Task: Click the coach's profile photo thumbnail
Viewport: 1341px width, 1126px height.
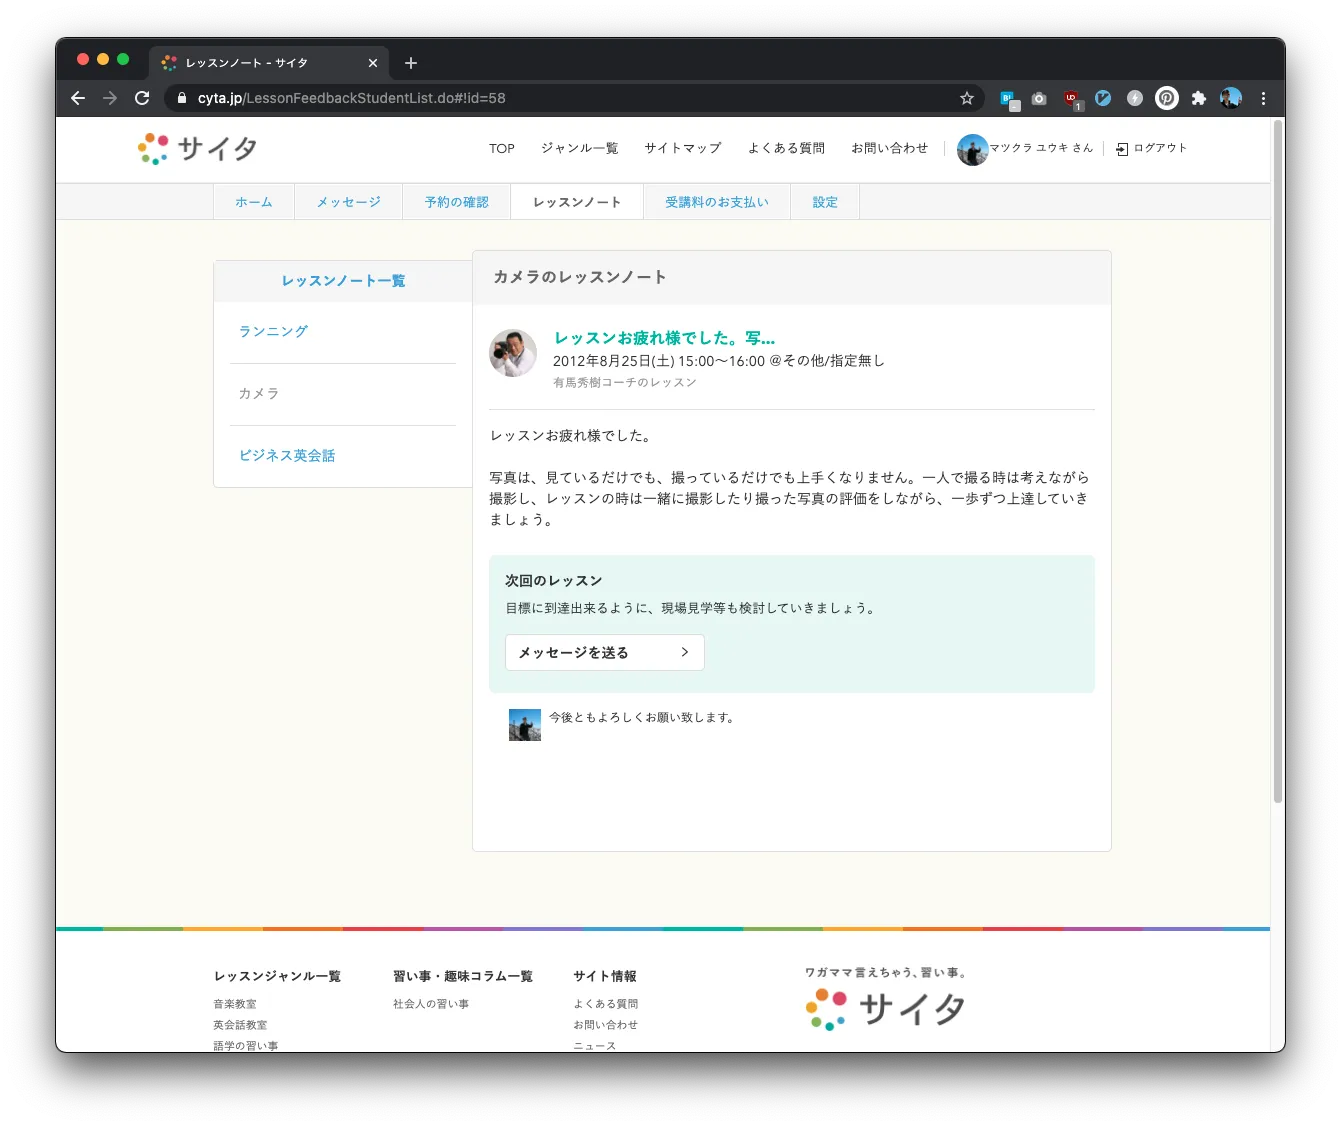Action: (x=513, y=354)
